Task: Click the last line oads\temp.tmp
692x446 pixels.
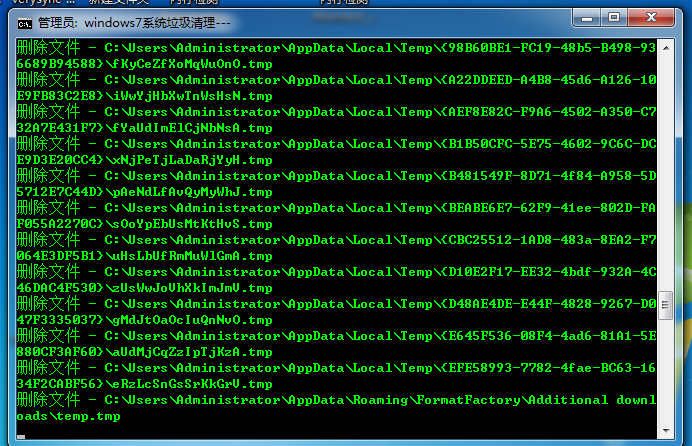Action: pos(68,416)
